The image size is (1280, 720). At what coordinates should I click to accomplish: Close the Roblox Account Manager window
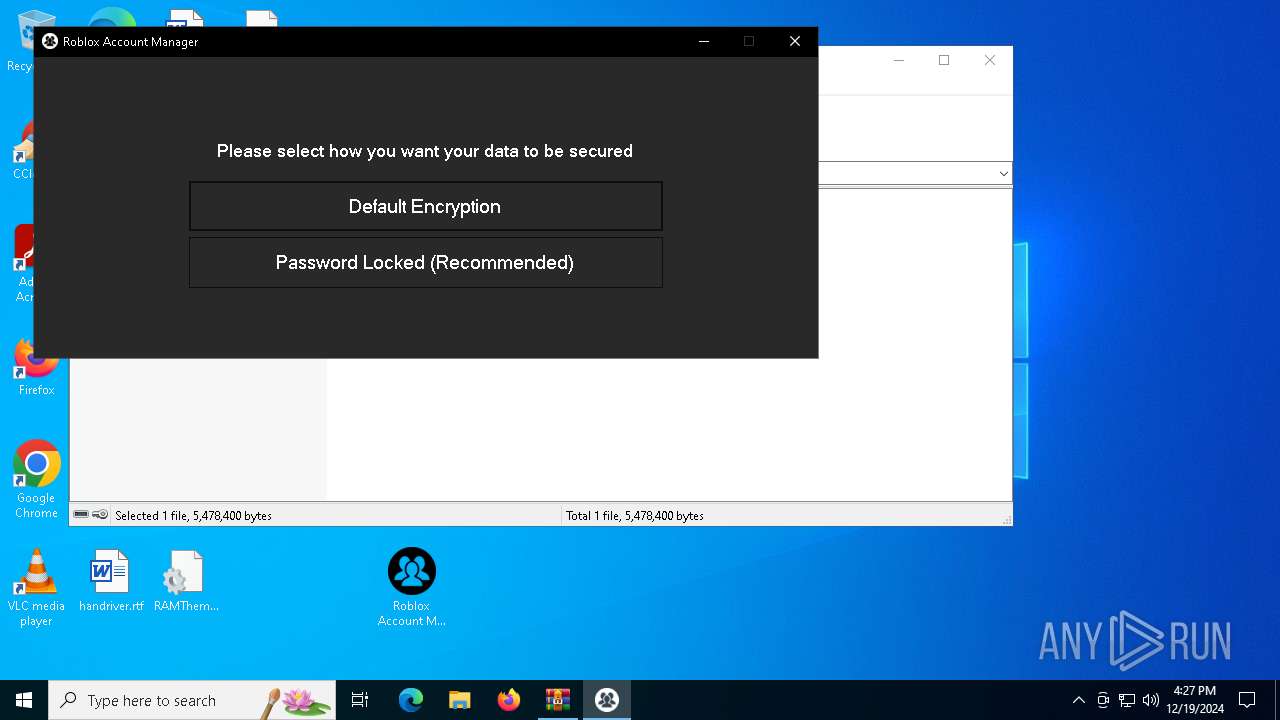click(x=795, y=41)
